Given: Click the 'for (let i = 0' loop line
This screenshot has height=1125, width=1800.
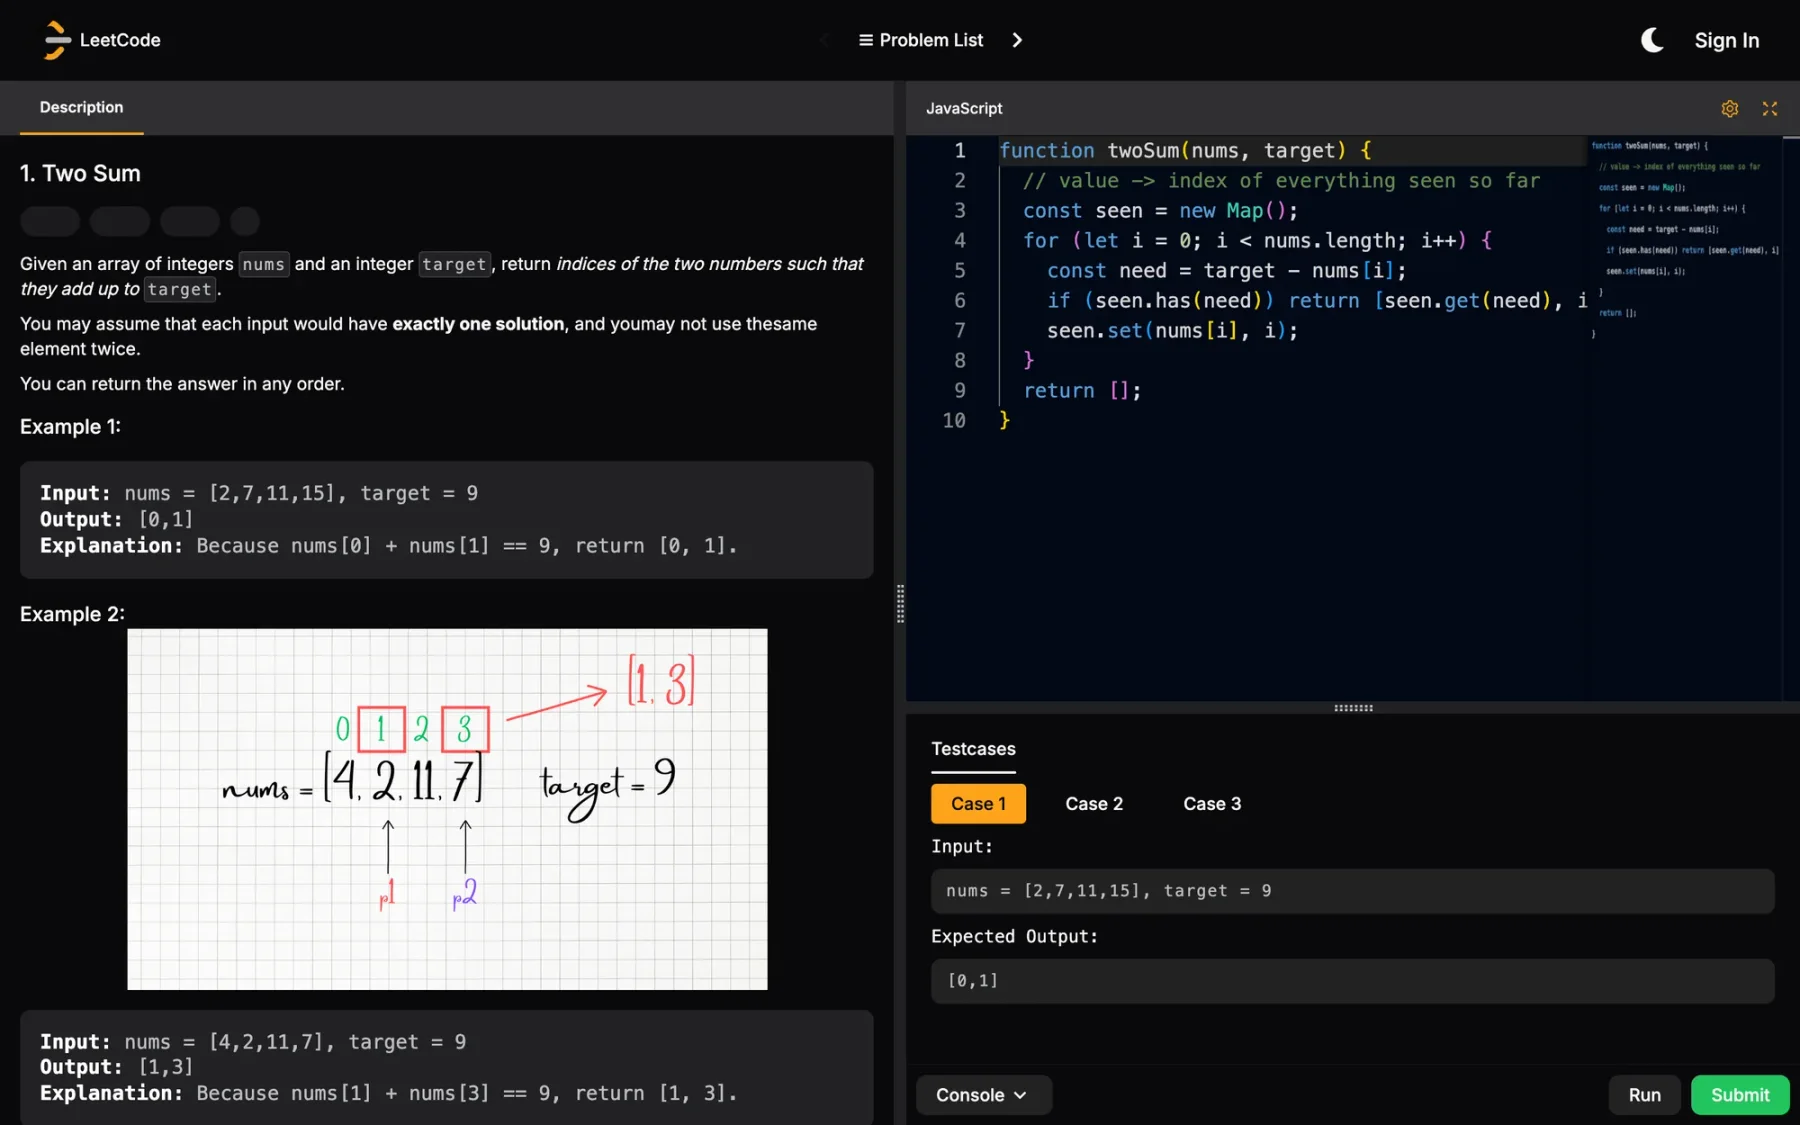Looking at the screenshot, I should pos(1257,241).
